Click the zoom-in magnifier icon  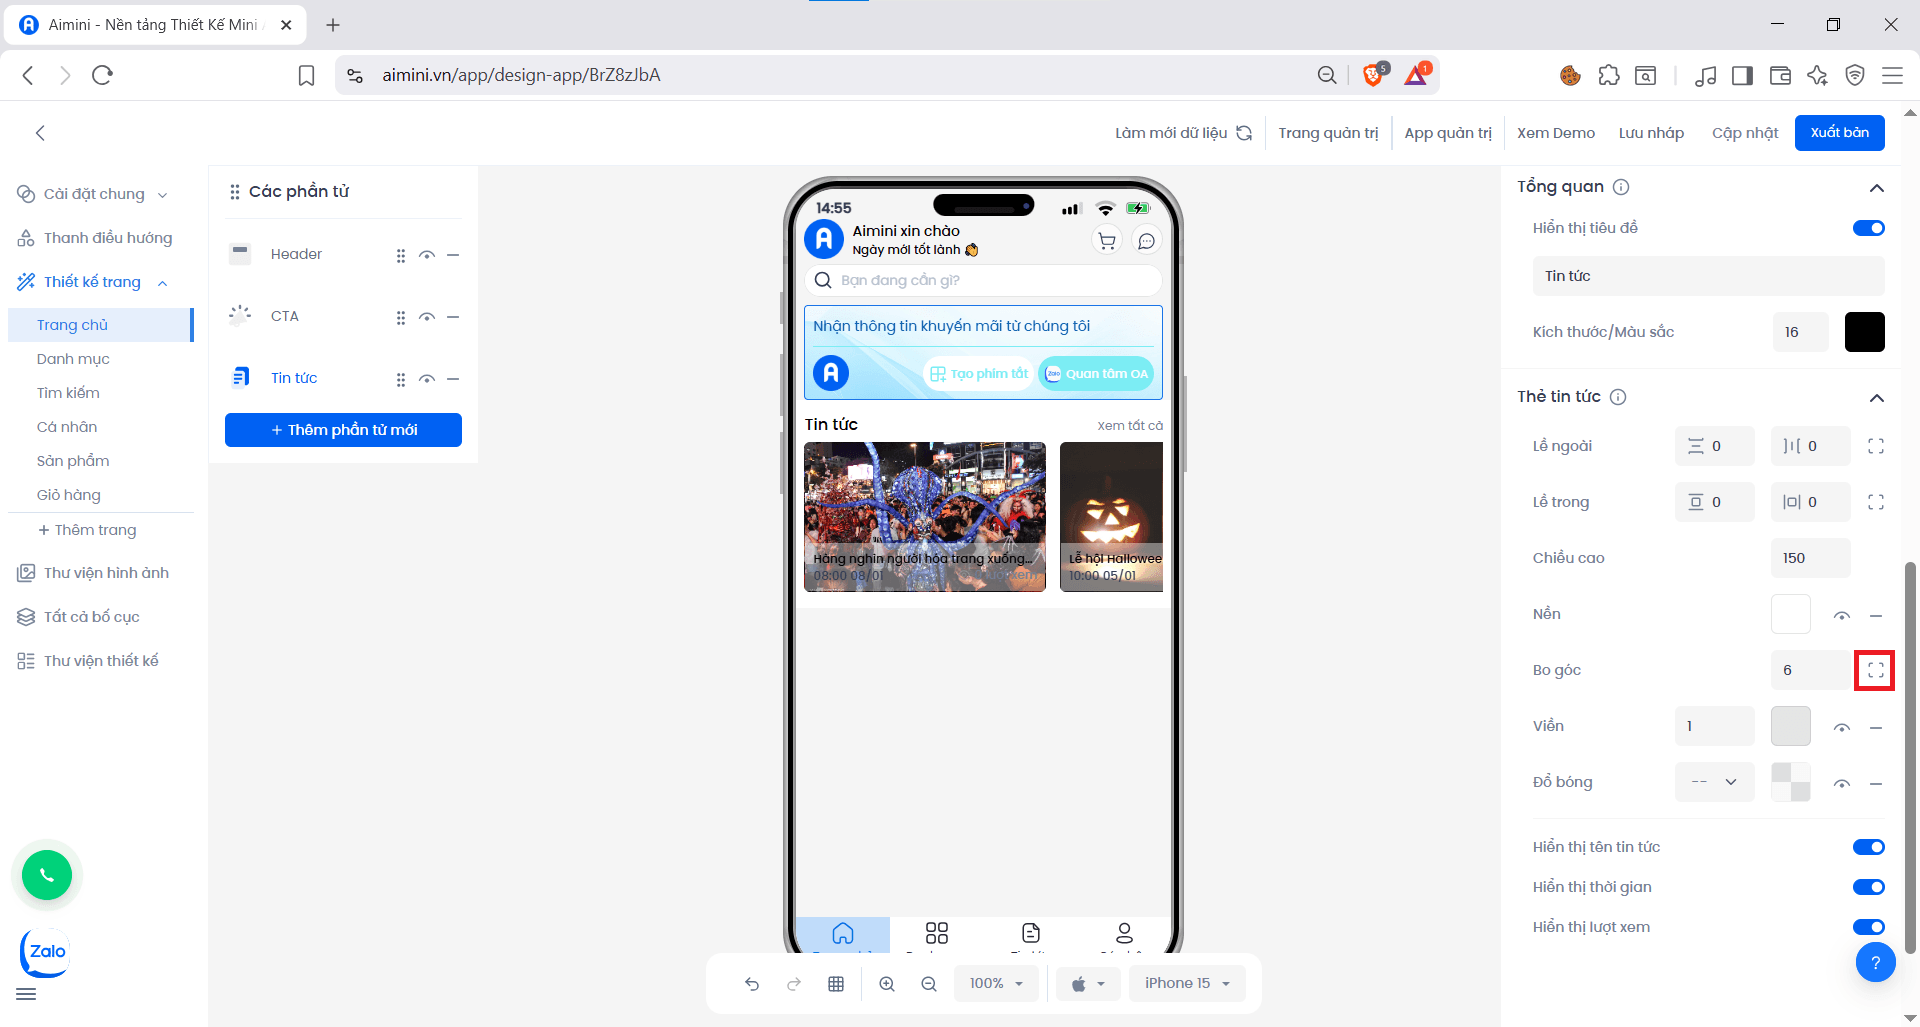pyautogui.click(x=887, y=983)
